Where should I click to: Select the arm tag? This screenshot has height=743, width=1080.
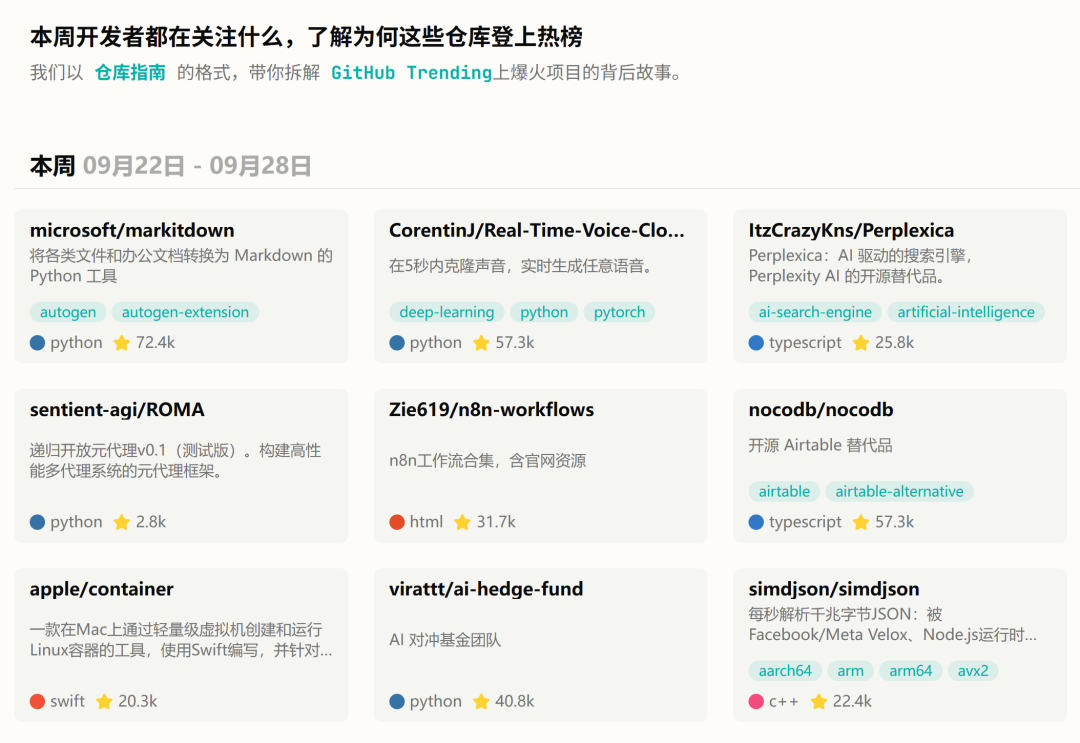pos(850,670)
